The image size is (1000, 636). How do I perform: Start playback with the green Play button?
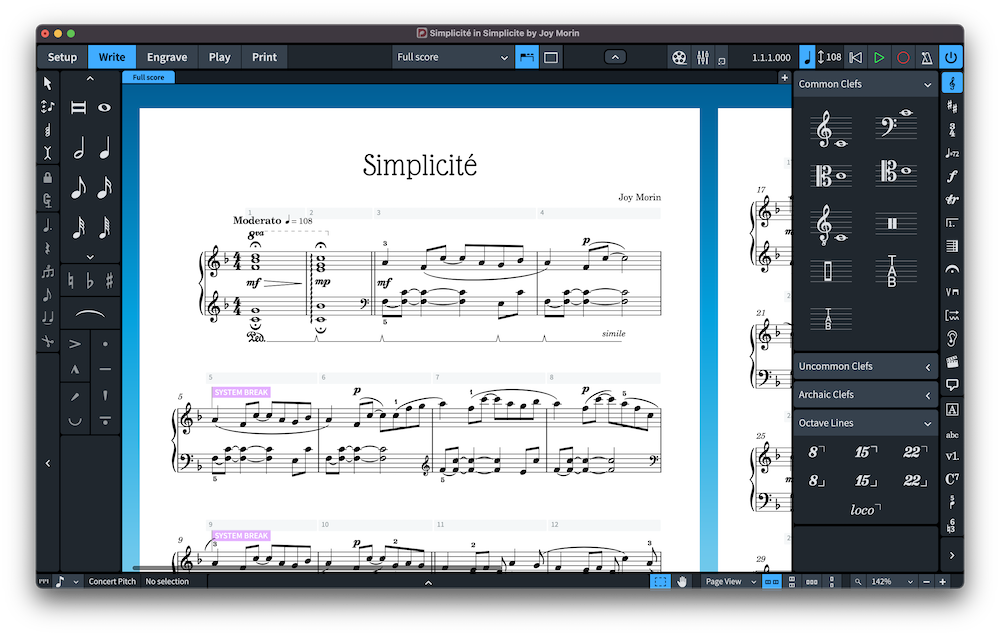[x=879, y=57]
